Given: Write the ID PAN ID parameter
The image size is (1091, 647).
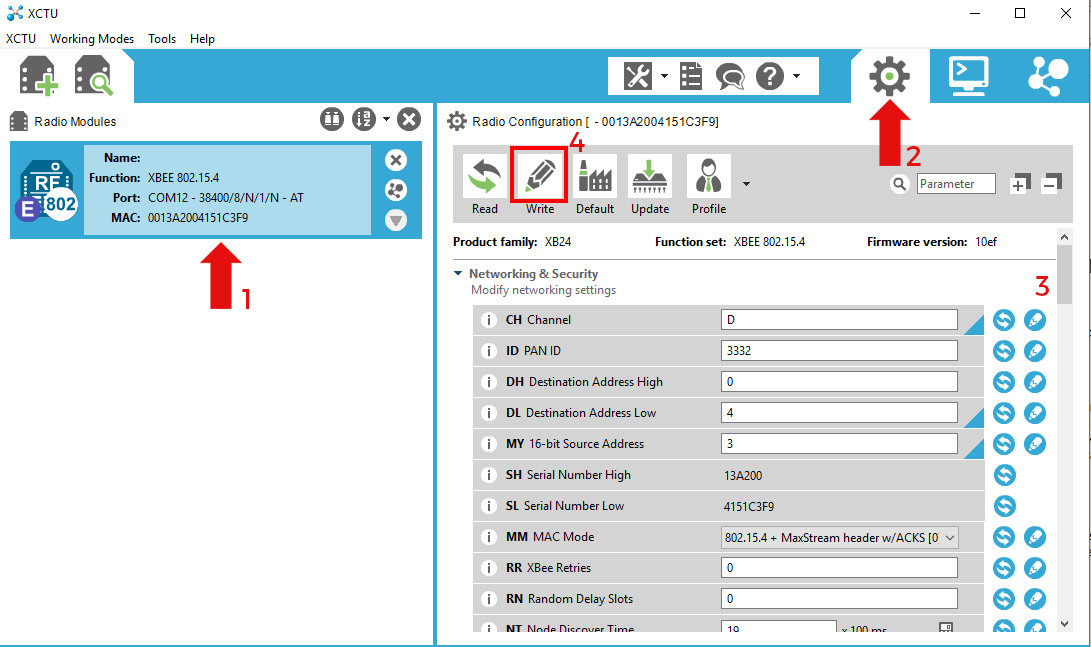Looking at the screenshot, I should [1035, 351].
